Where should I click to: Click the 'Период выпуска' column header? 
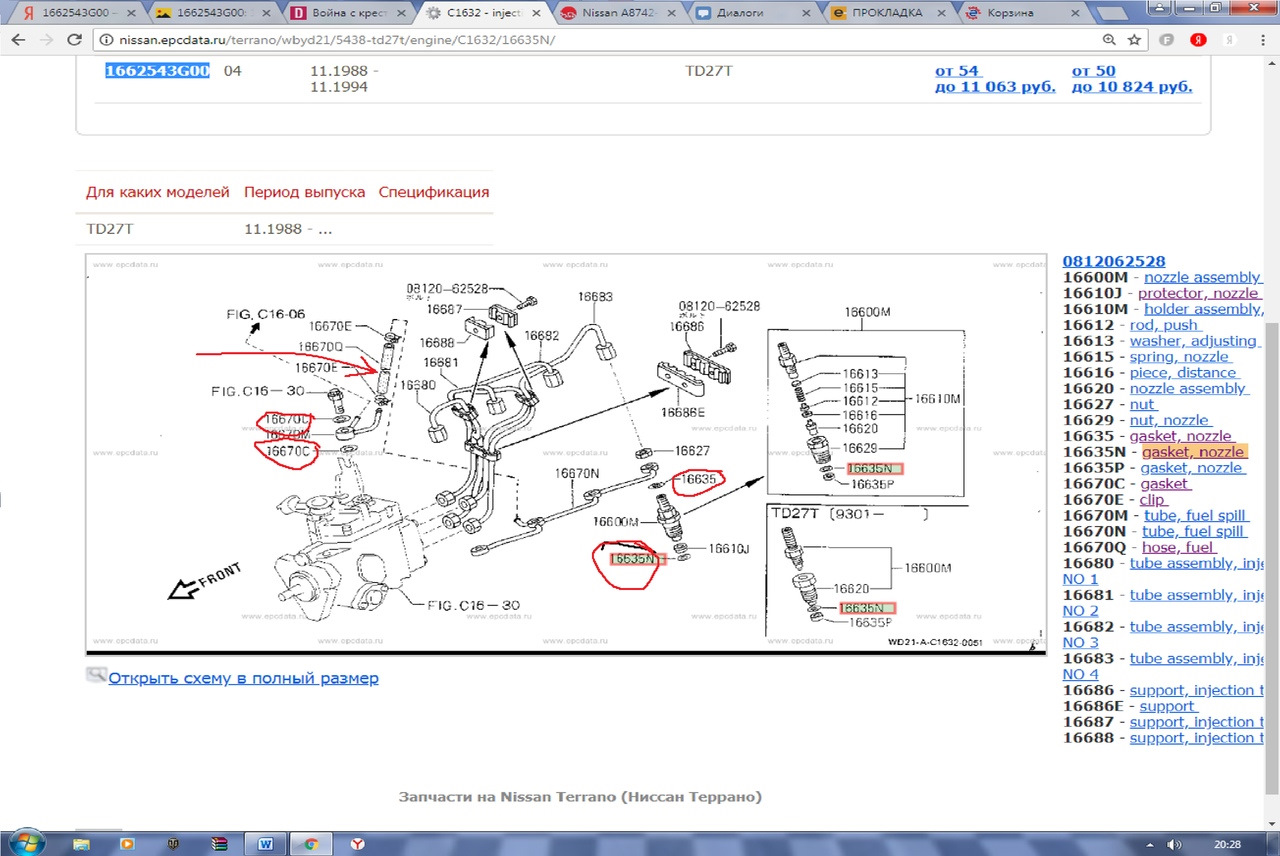(305, 192)
